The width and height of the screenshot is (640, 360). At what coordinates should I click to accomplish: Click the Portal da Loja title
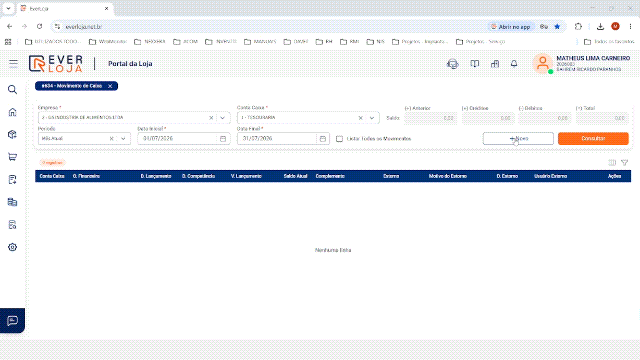(130, 64)
